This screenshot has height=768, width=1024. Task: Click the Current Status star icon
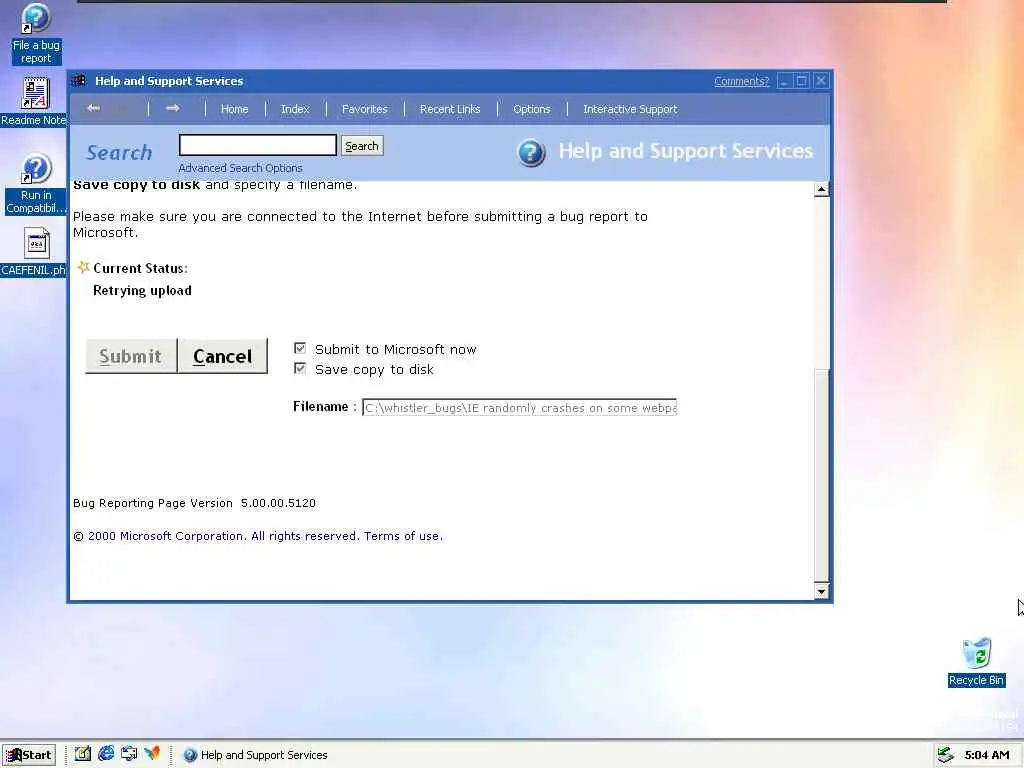point(83,267)
